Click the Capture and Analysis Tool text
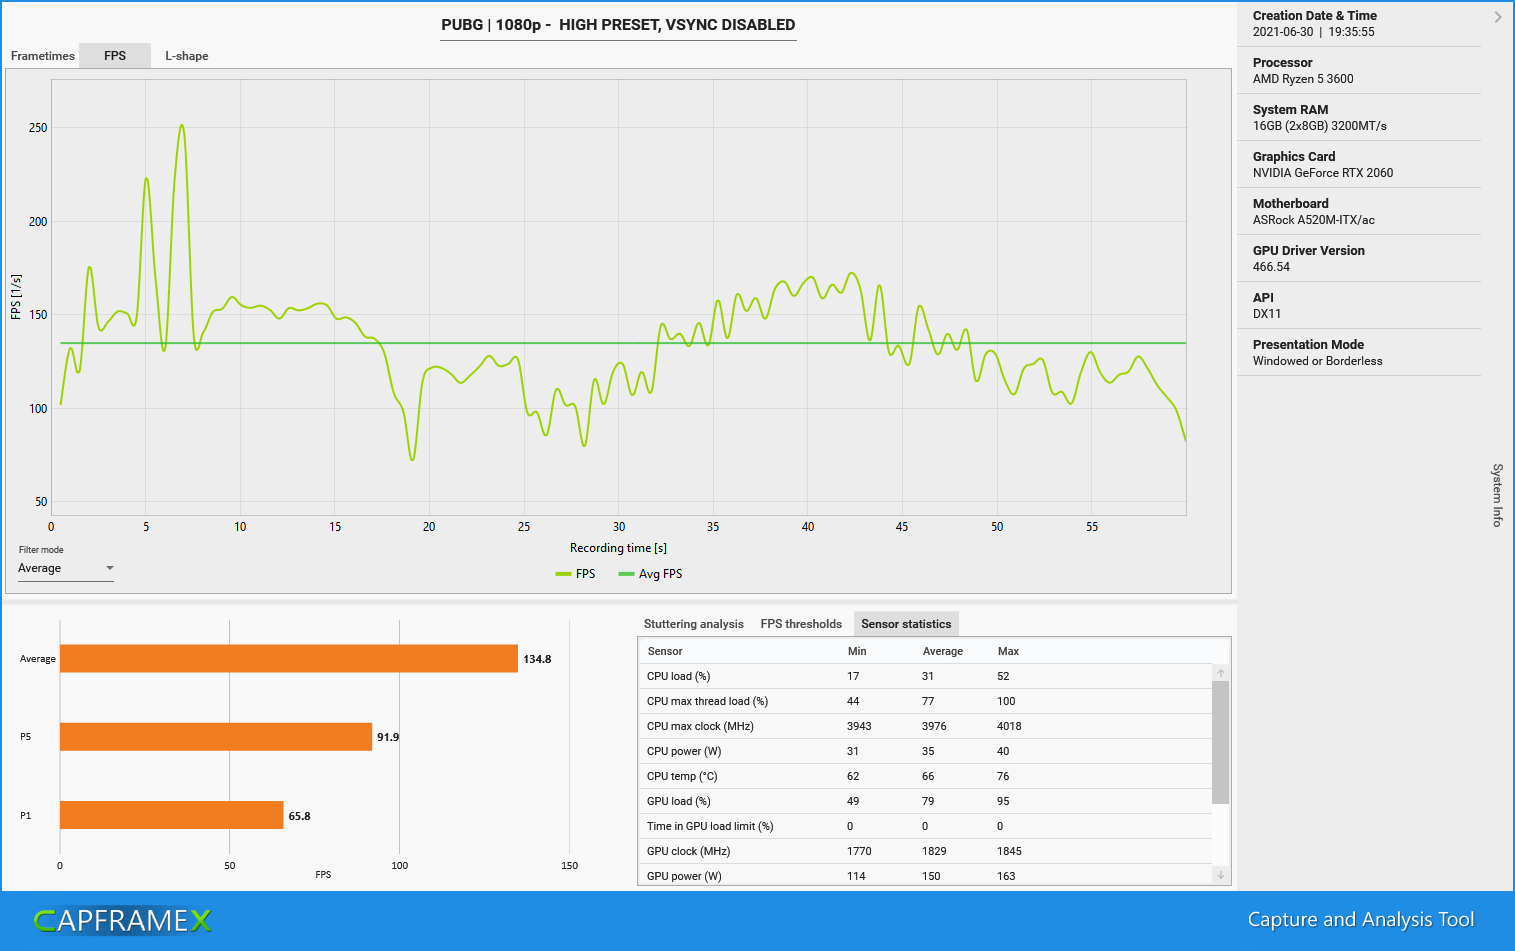The height and width of the screenshot is (951, 1515). click(x=1361, y=920)
